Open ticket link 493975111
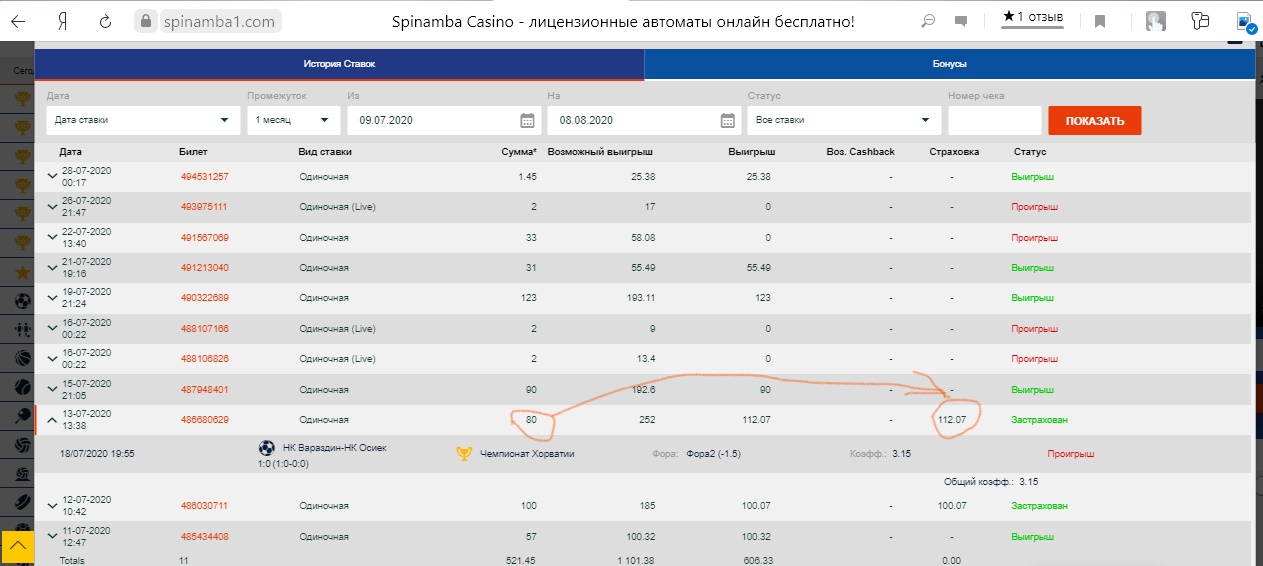The height and width of the screenshot is (566, 1263). click(205, 207)
